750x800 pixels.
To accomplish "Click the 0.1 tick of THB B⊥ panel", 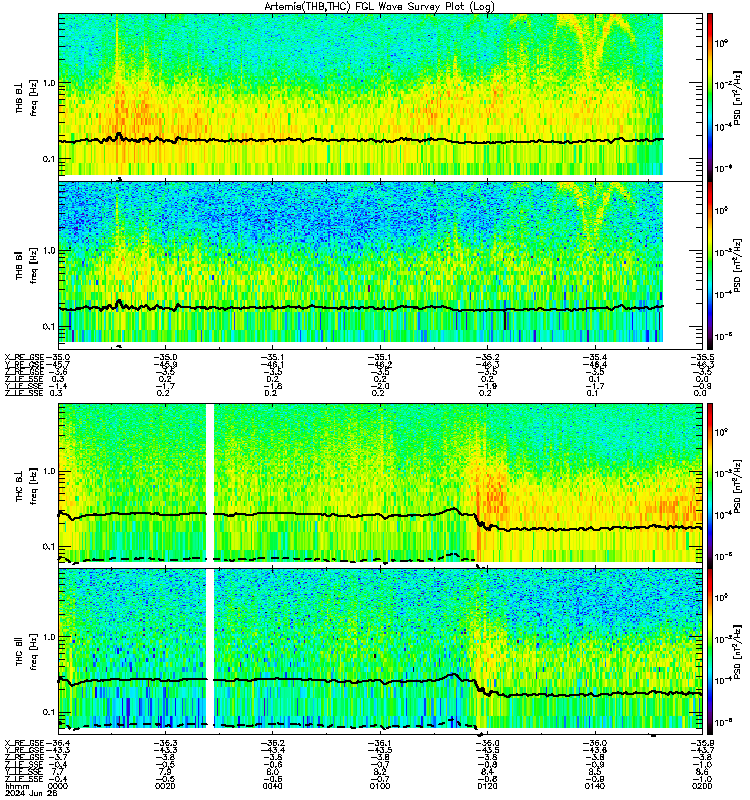I will (x=49, y=159).
